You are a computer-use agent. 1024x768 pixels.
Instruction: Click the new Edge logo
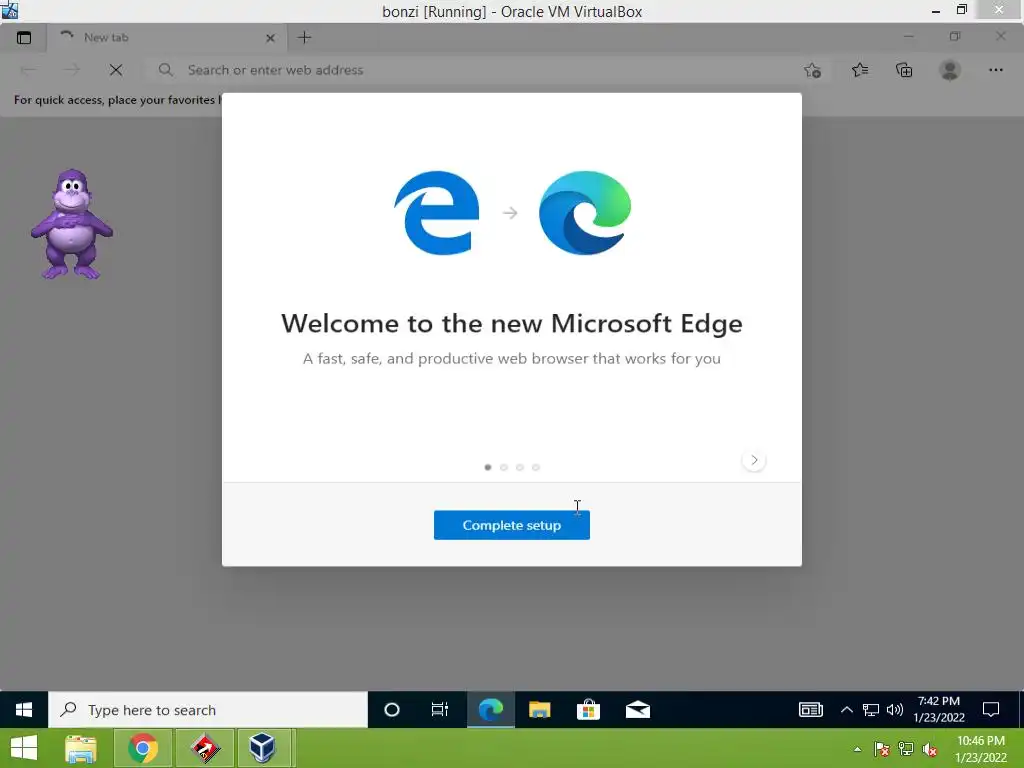click(x=585, y=213)
